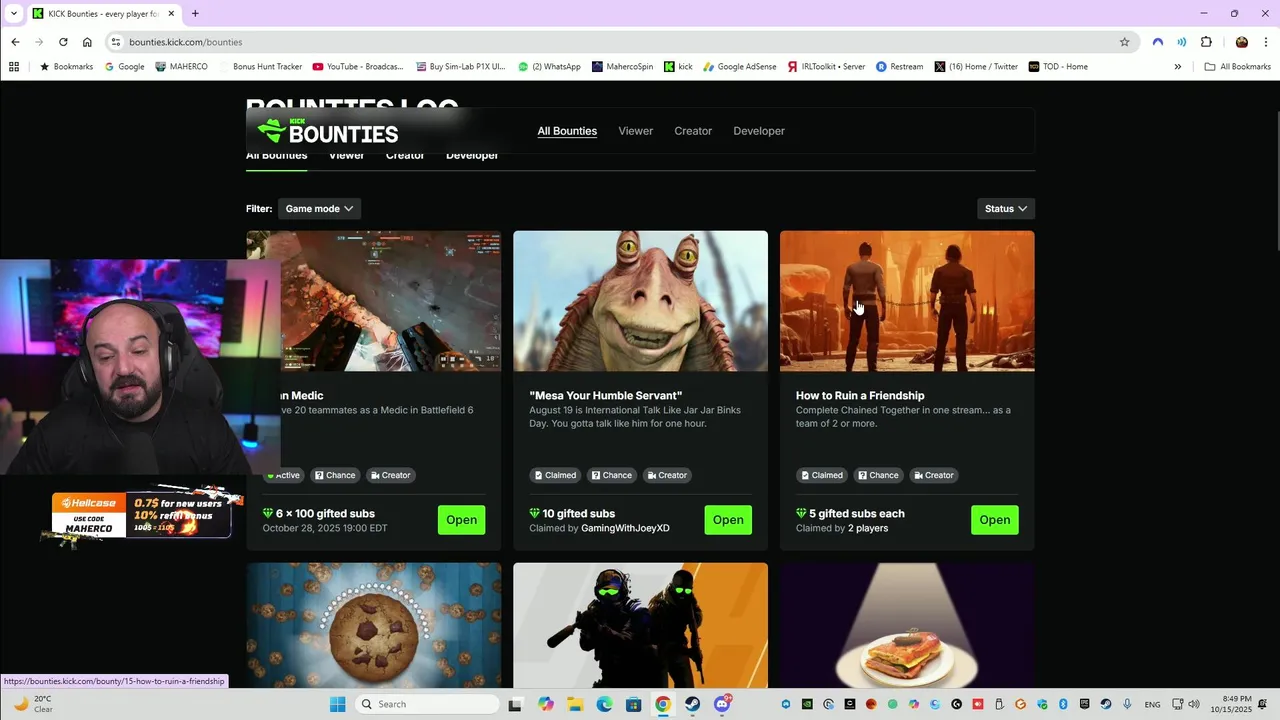
Task: Bookmark this page with the star icon
Action: click(1124, 42)
